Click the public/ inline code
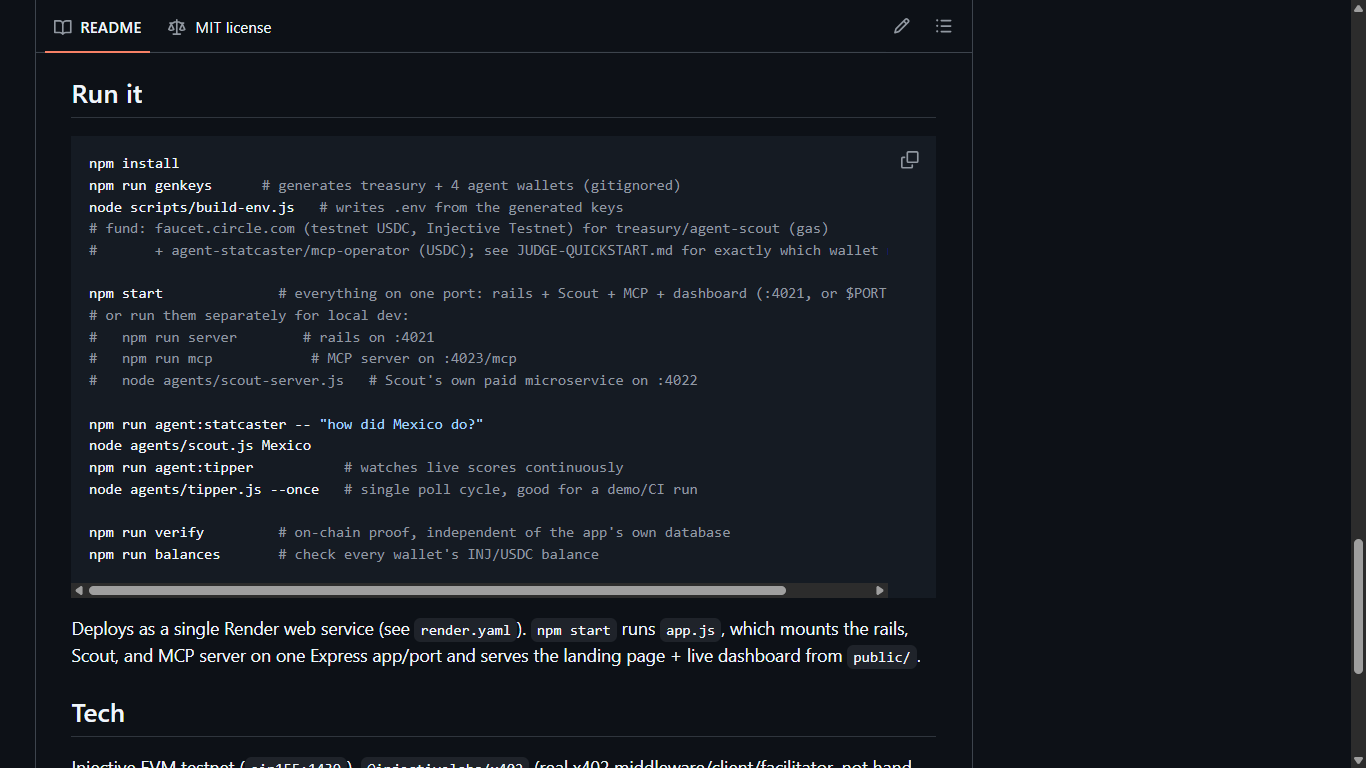The width and height of the screenshot is (1366, 768). pyautogui.click(x=881, y=657)
